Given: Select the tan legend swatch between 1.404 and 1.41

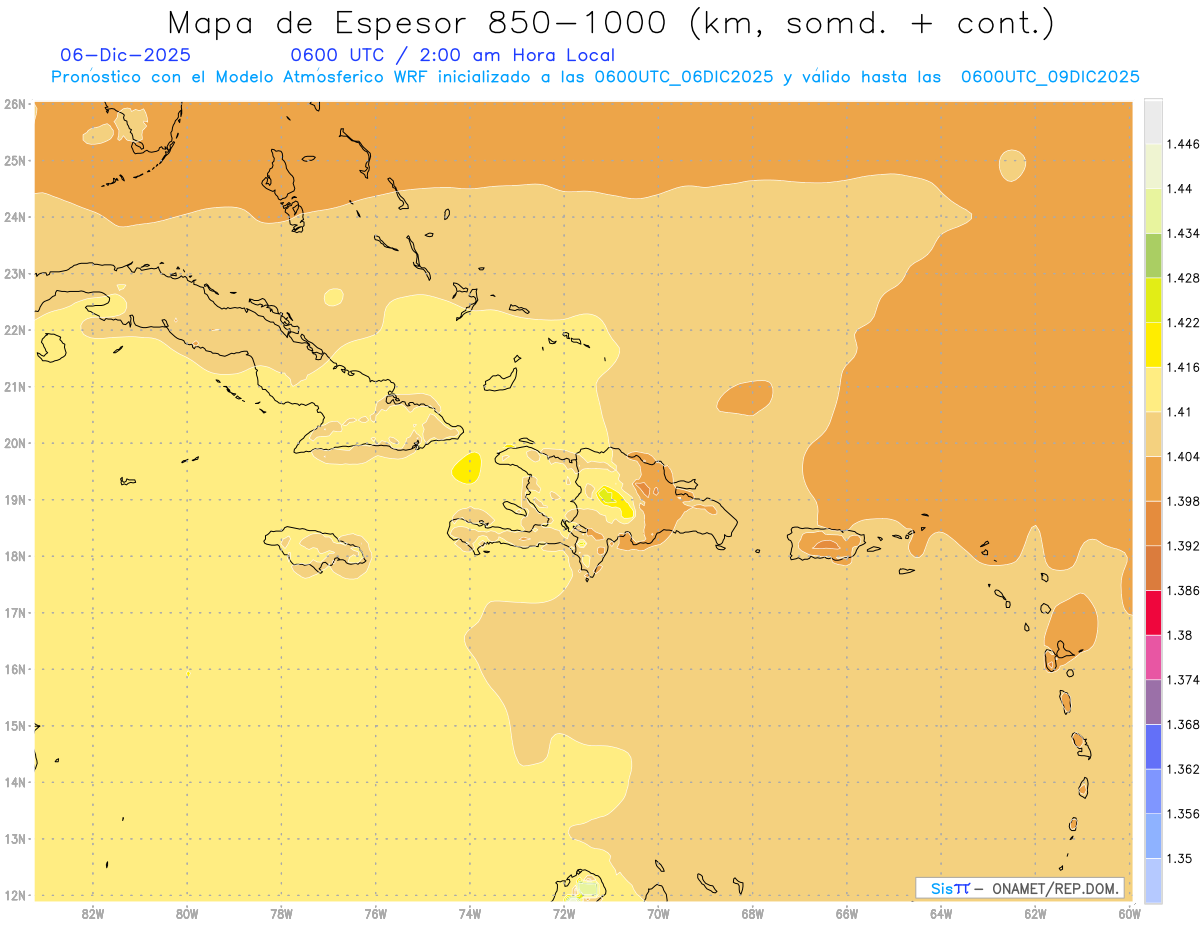Looking at the screenshot, I should pos(1153,434).
